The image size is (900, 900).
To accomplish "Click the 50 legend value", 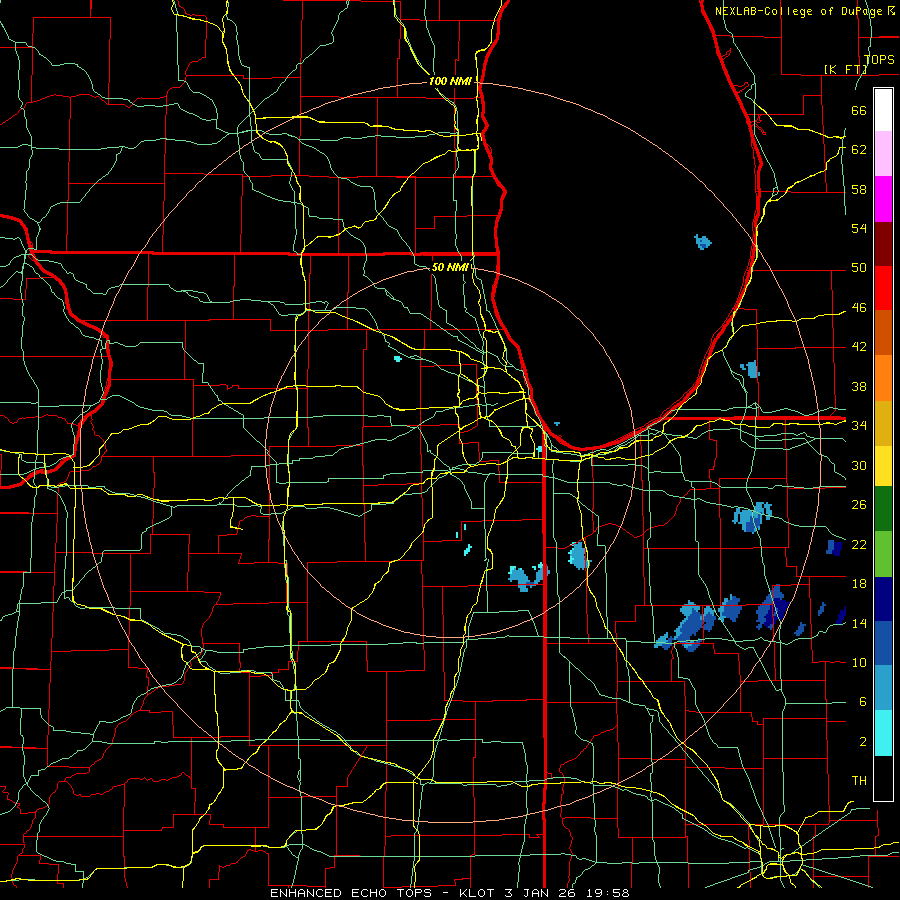I will coord(859,267).
